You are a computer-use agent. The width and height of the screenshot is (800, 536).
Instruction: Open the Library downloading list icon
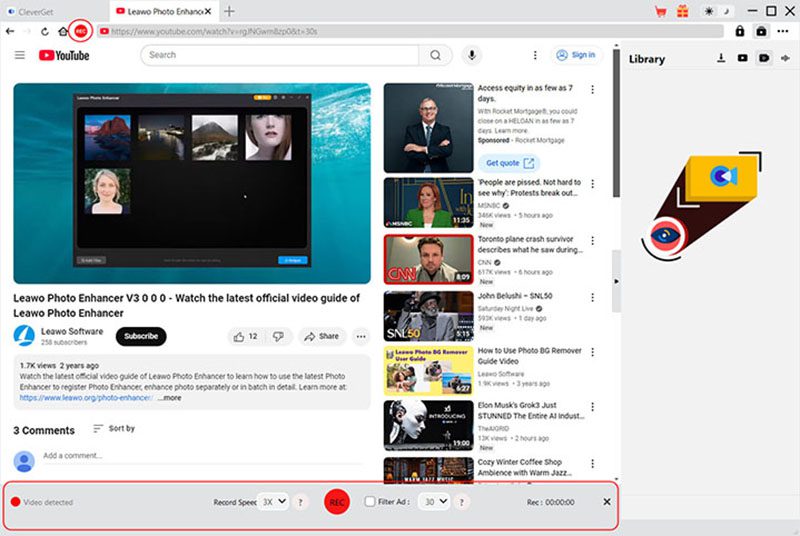pos(721,59)
